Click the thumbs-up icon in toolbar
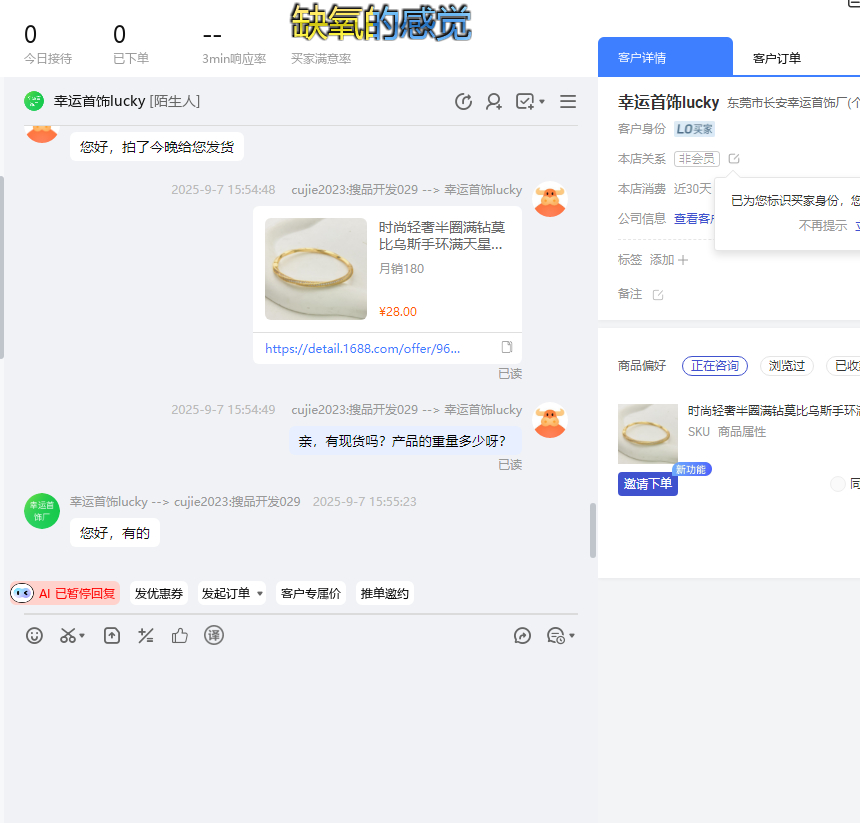The width and height of the screenshot is (860, 823). [x=180, y=635]
